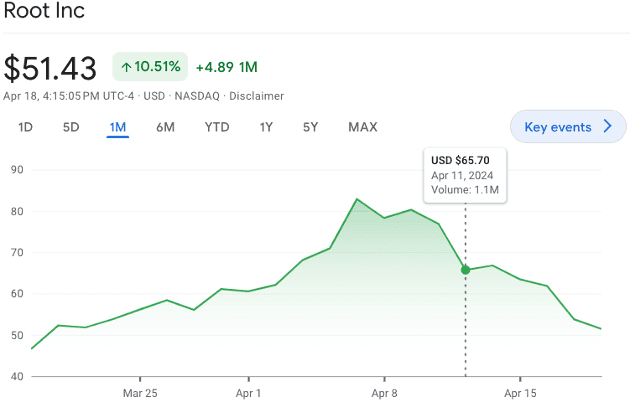The image size is (630, 402).
Task: Click the Apr 1 axis label
Action: pos(248,393)
